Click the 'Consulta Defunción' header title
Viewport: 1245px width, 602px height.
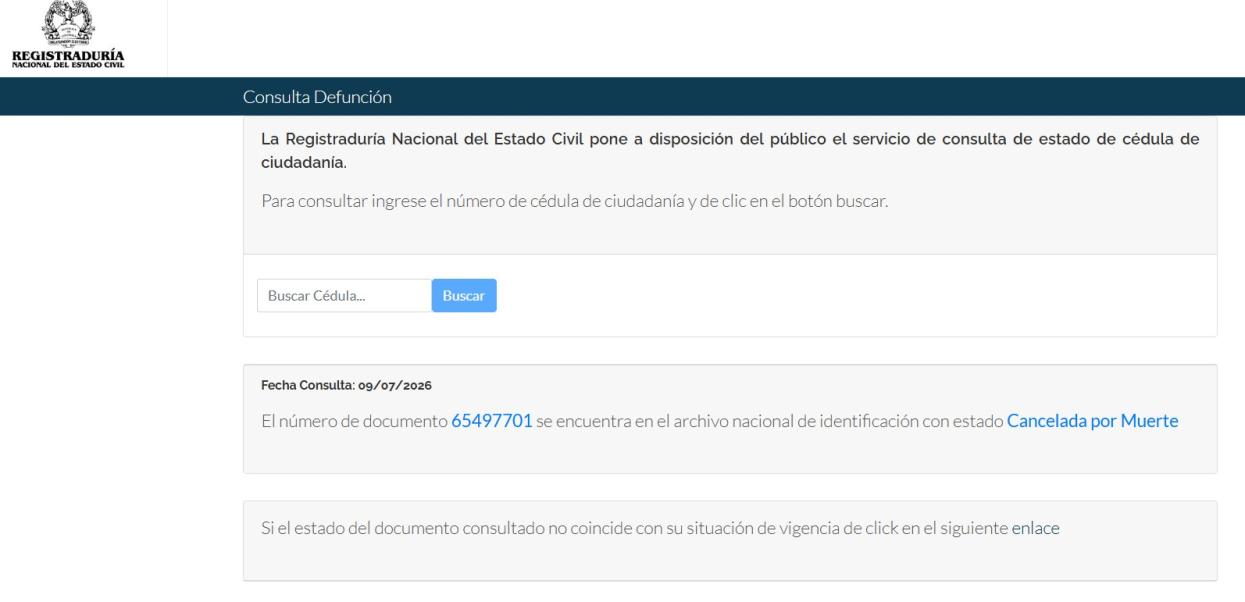pyautogui.click(x=317, y=97)
